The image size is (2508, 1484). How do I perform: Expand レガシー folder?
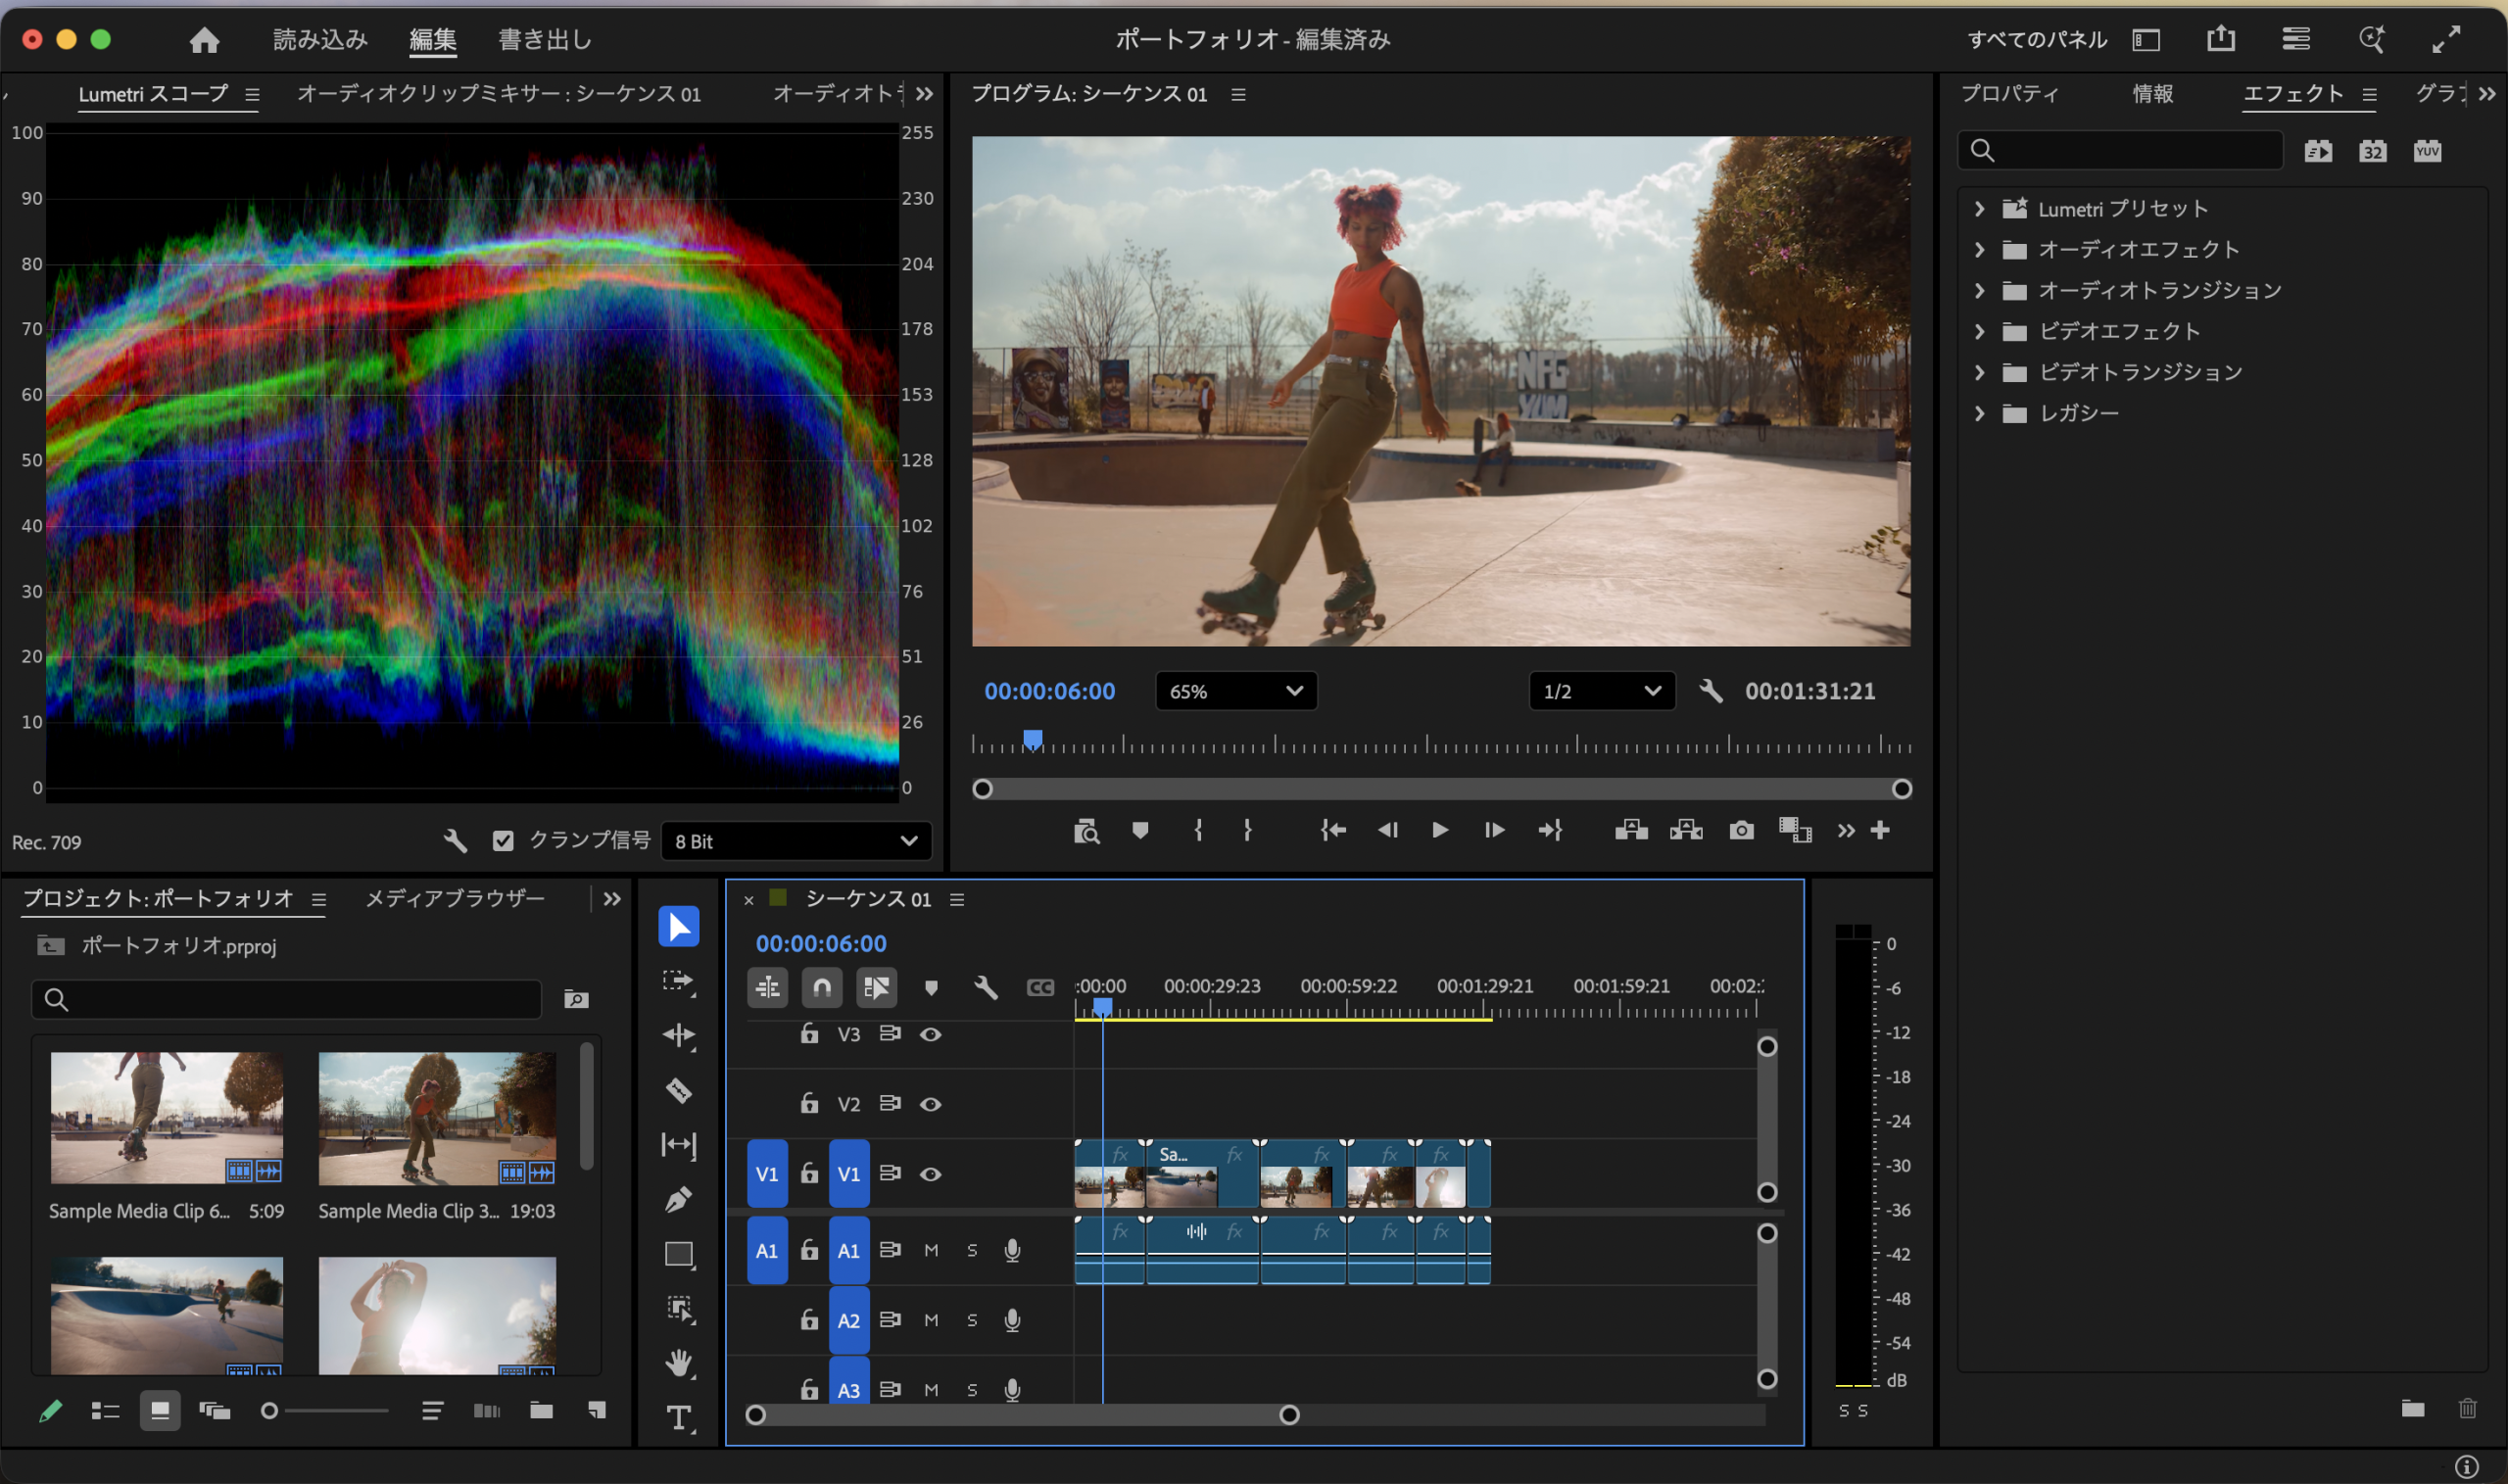1979,413
